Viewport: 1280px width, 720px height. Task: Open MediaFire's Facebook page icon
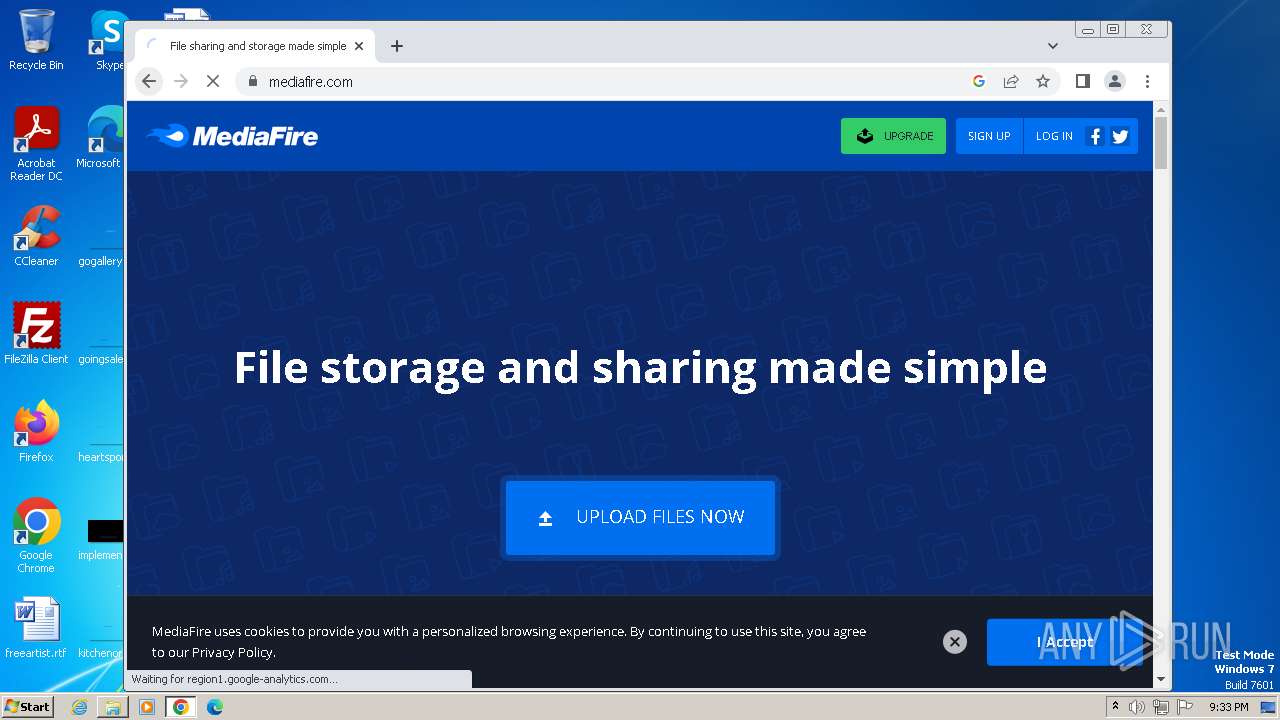tap(1095, 137)
